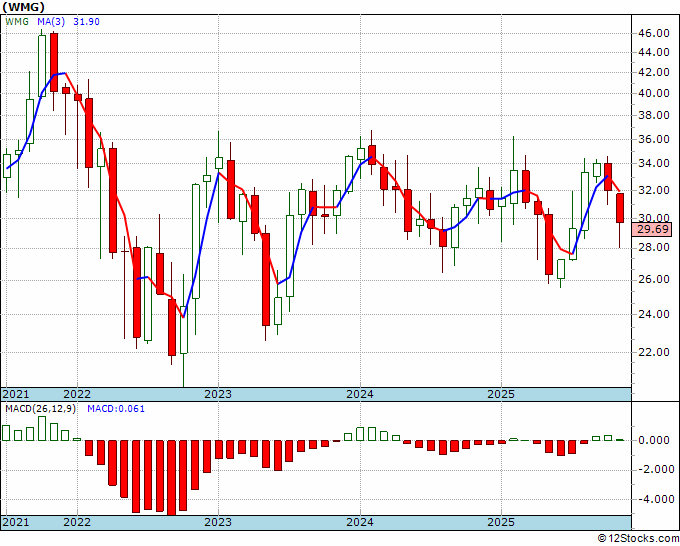Click the 2021 label on MACD timeline
This screenshot has height=546, width=680.
click(x=15, y=522)
